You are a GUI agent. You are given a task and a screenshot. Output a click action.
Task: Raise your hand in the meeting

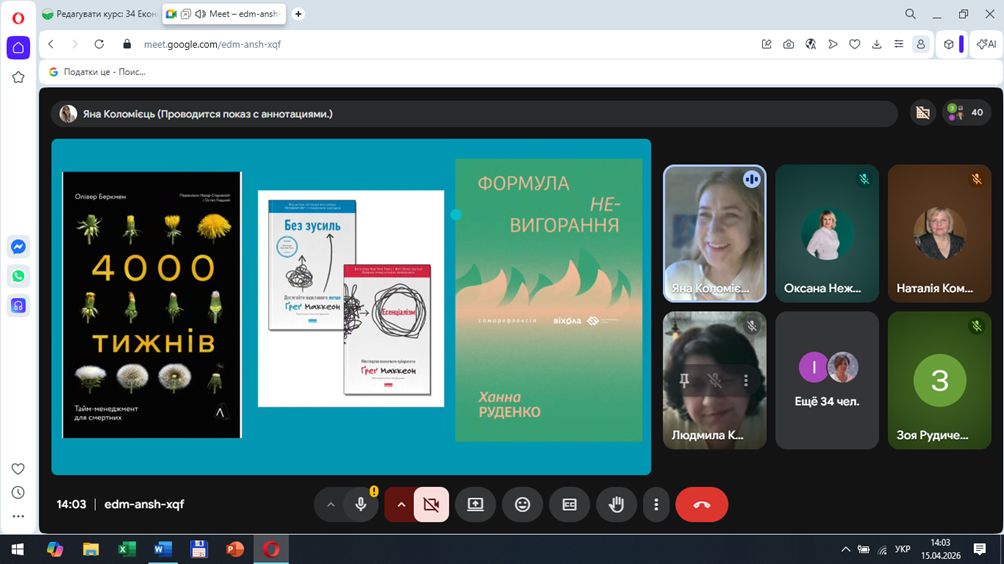(616, 505)
